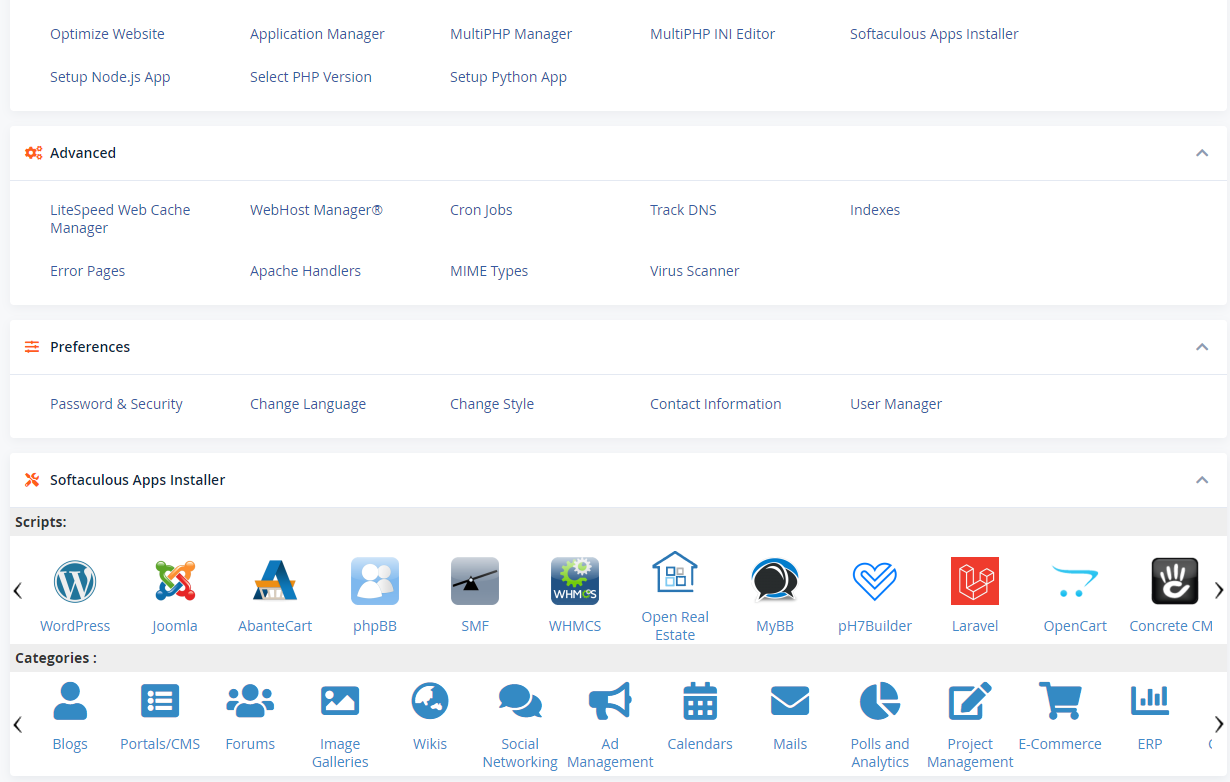Viewport: 1230px width, 782px height.
Task: Open the Image Galleries category icon
Action: tap(340, 701)
